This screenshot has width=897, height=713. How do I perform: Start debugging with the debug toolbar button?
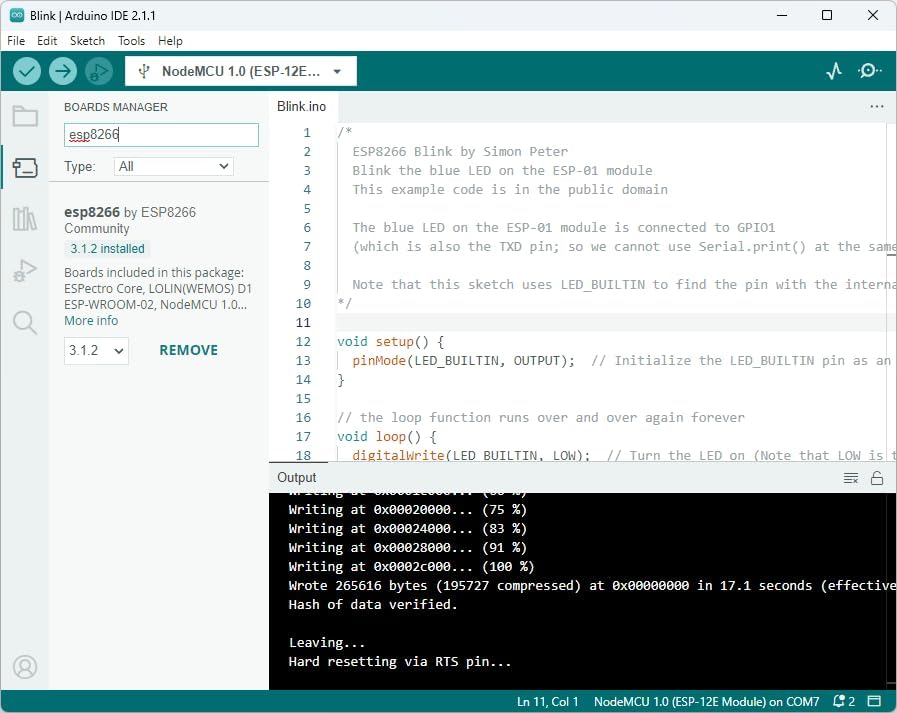pos(99,72)
